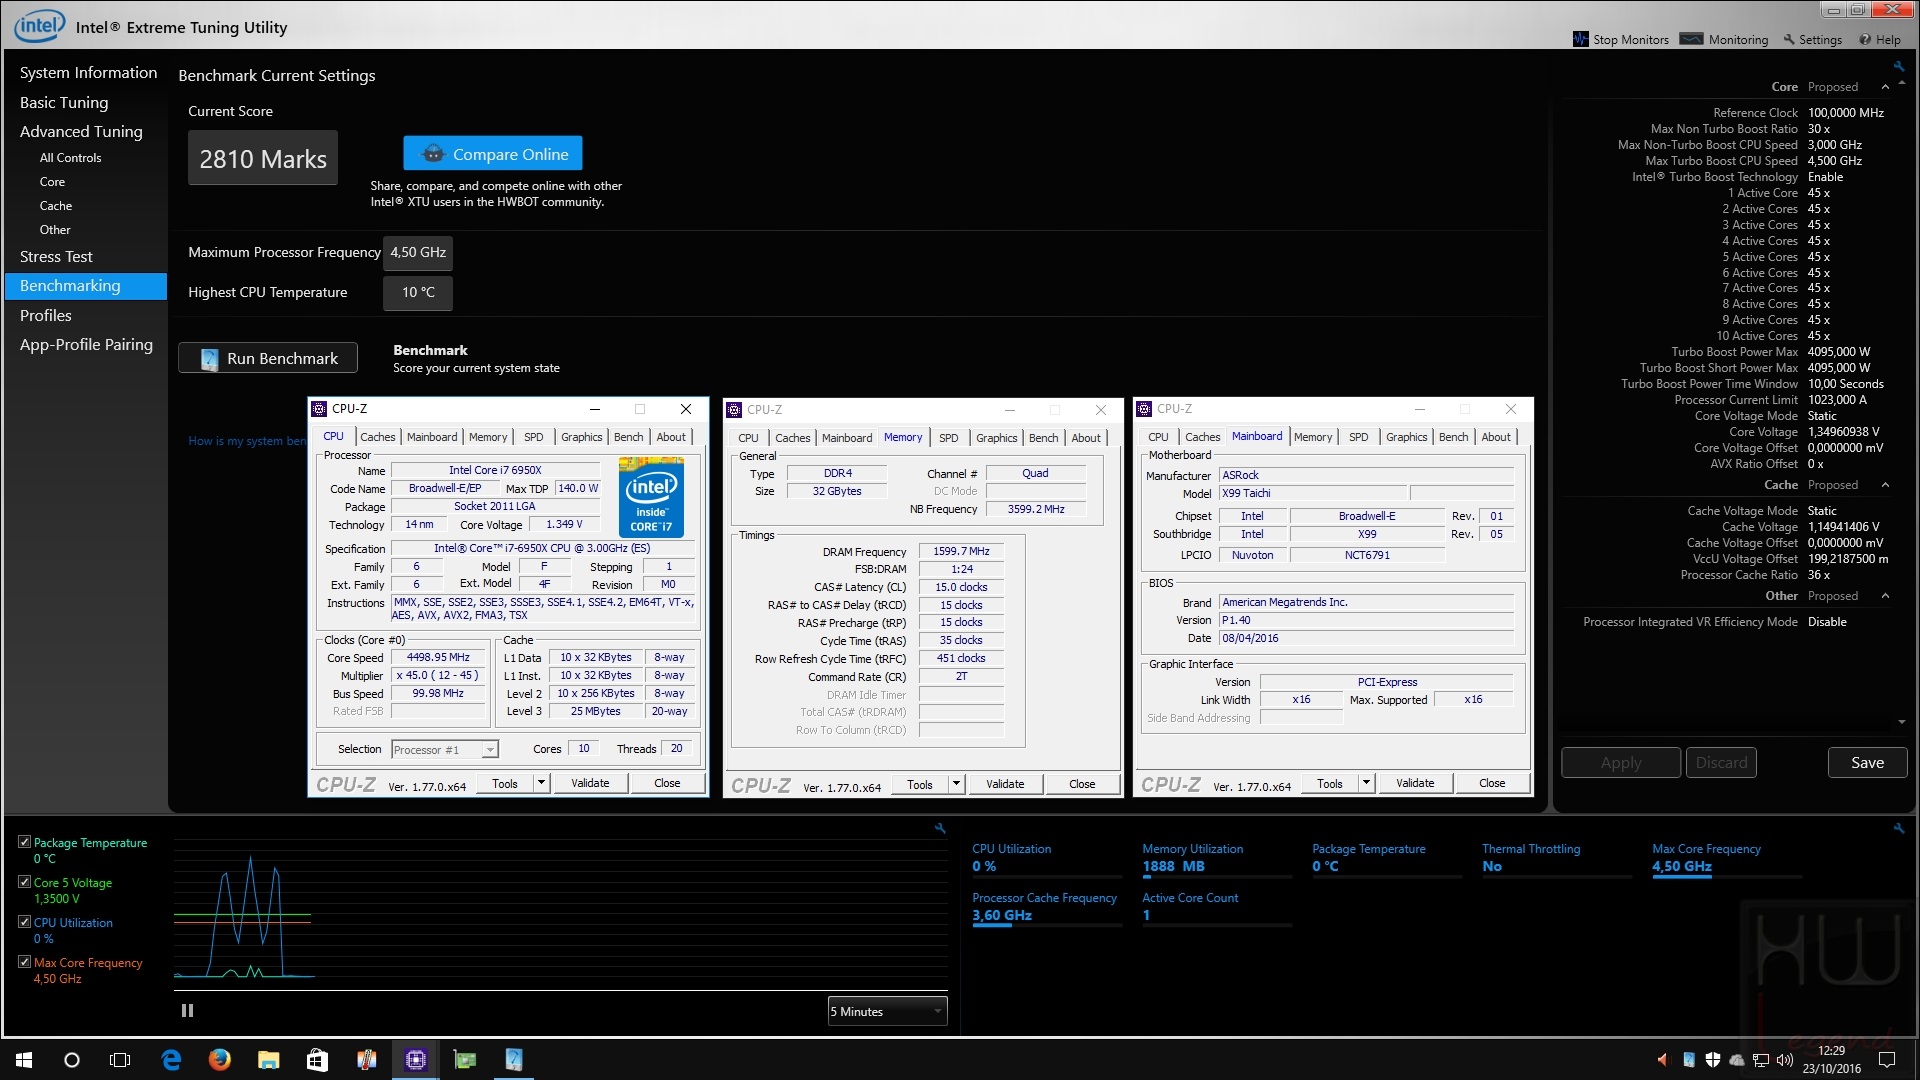Click Save in the settings panel
The width and height of the screenshot is (1920, 1080).
(1867, 762)
